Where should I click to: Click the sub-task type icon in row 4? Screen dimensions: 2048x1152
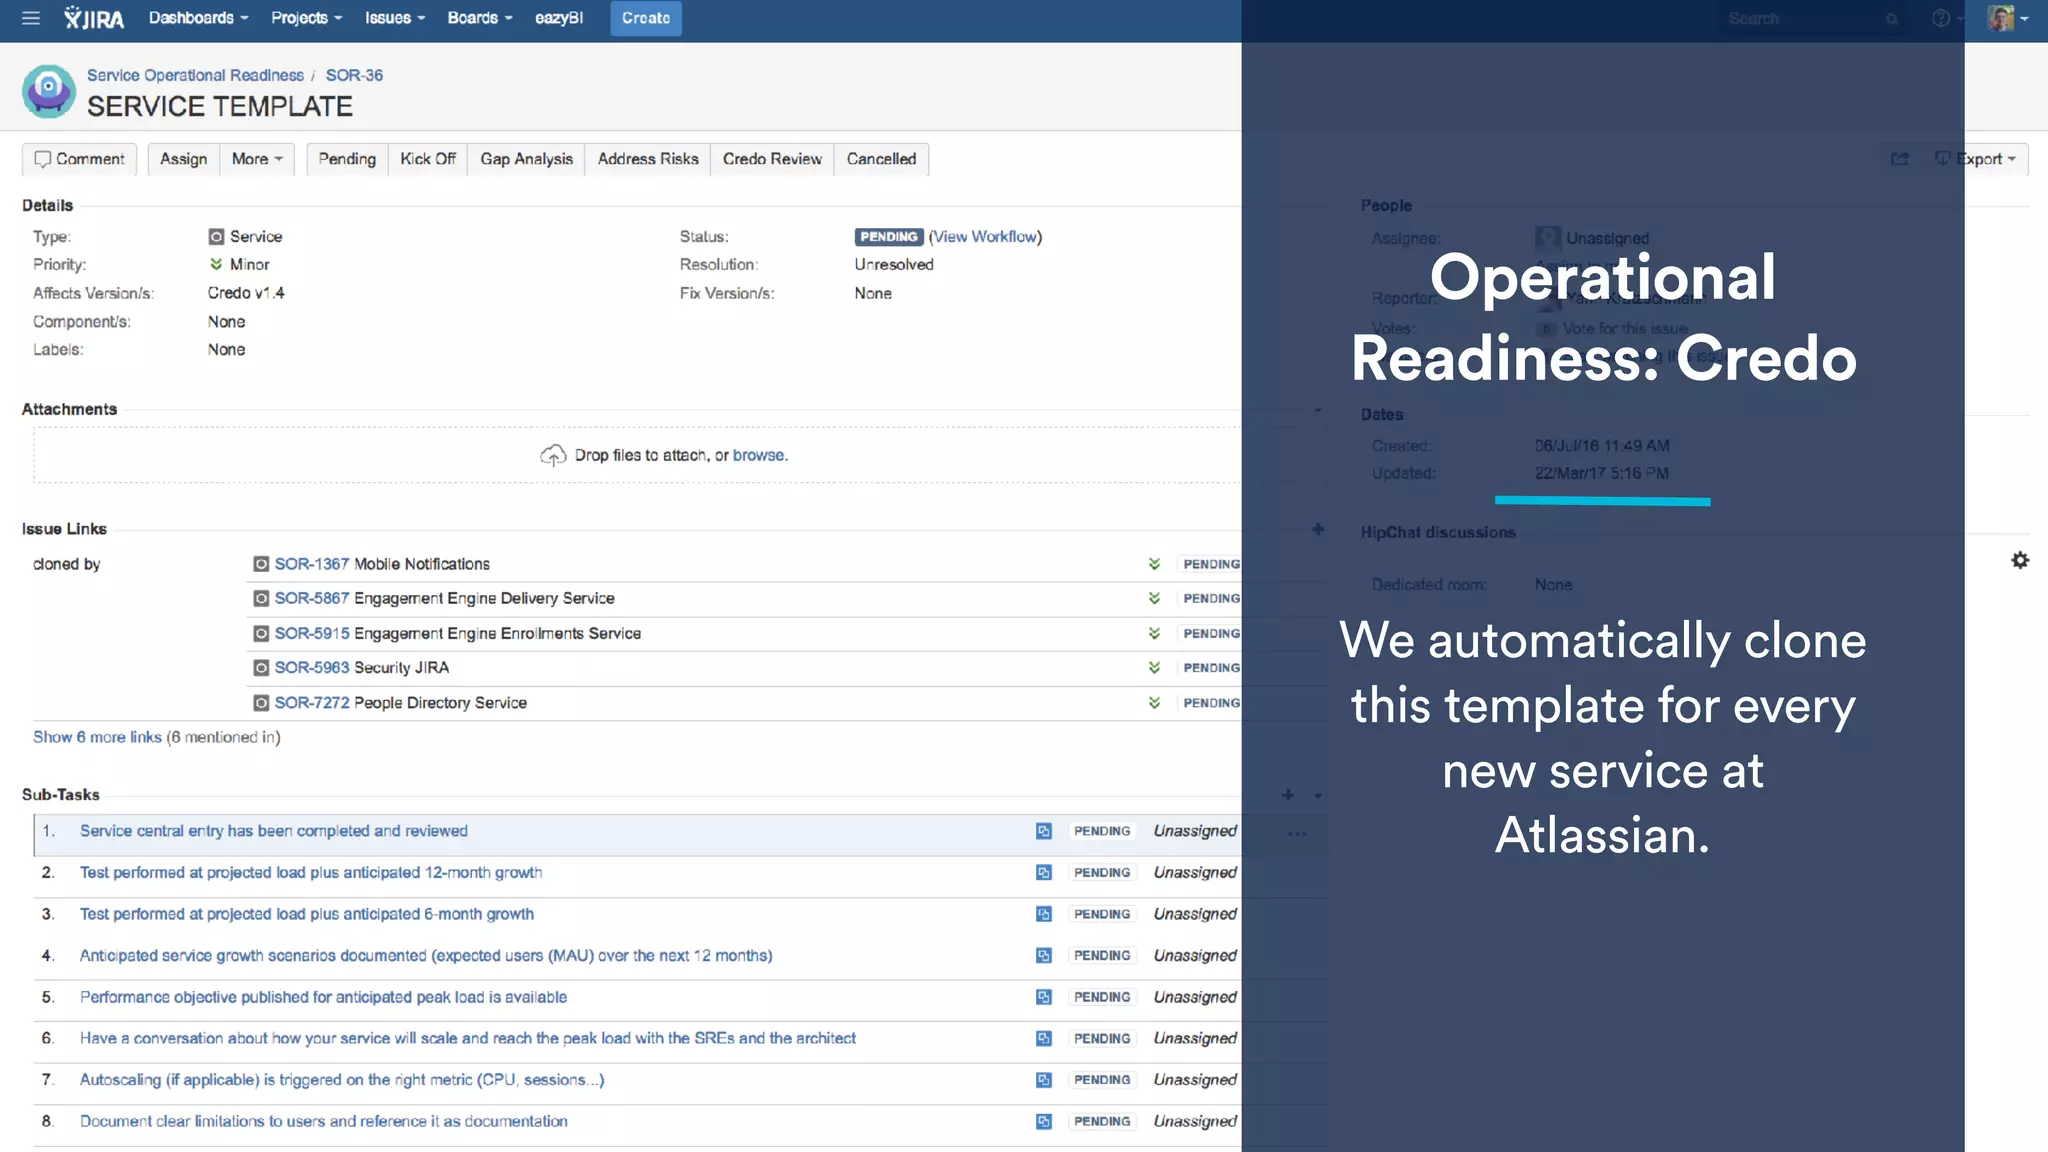tap(1044, 956)
